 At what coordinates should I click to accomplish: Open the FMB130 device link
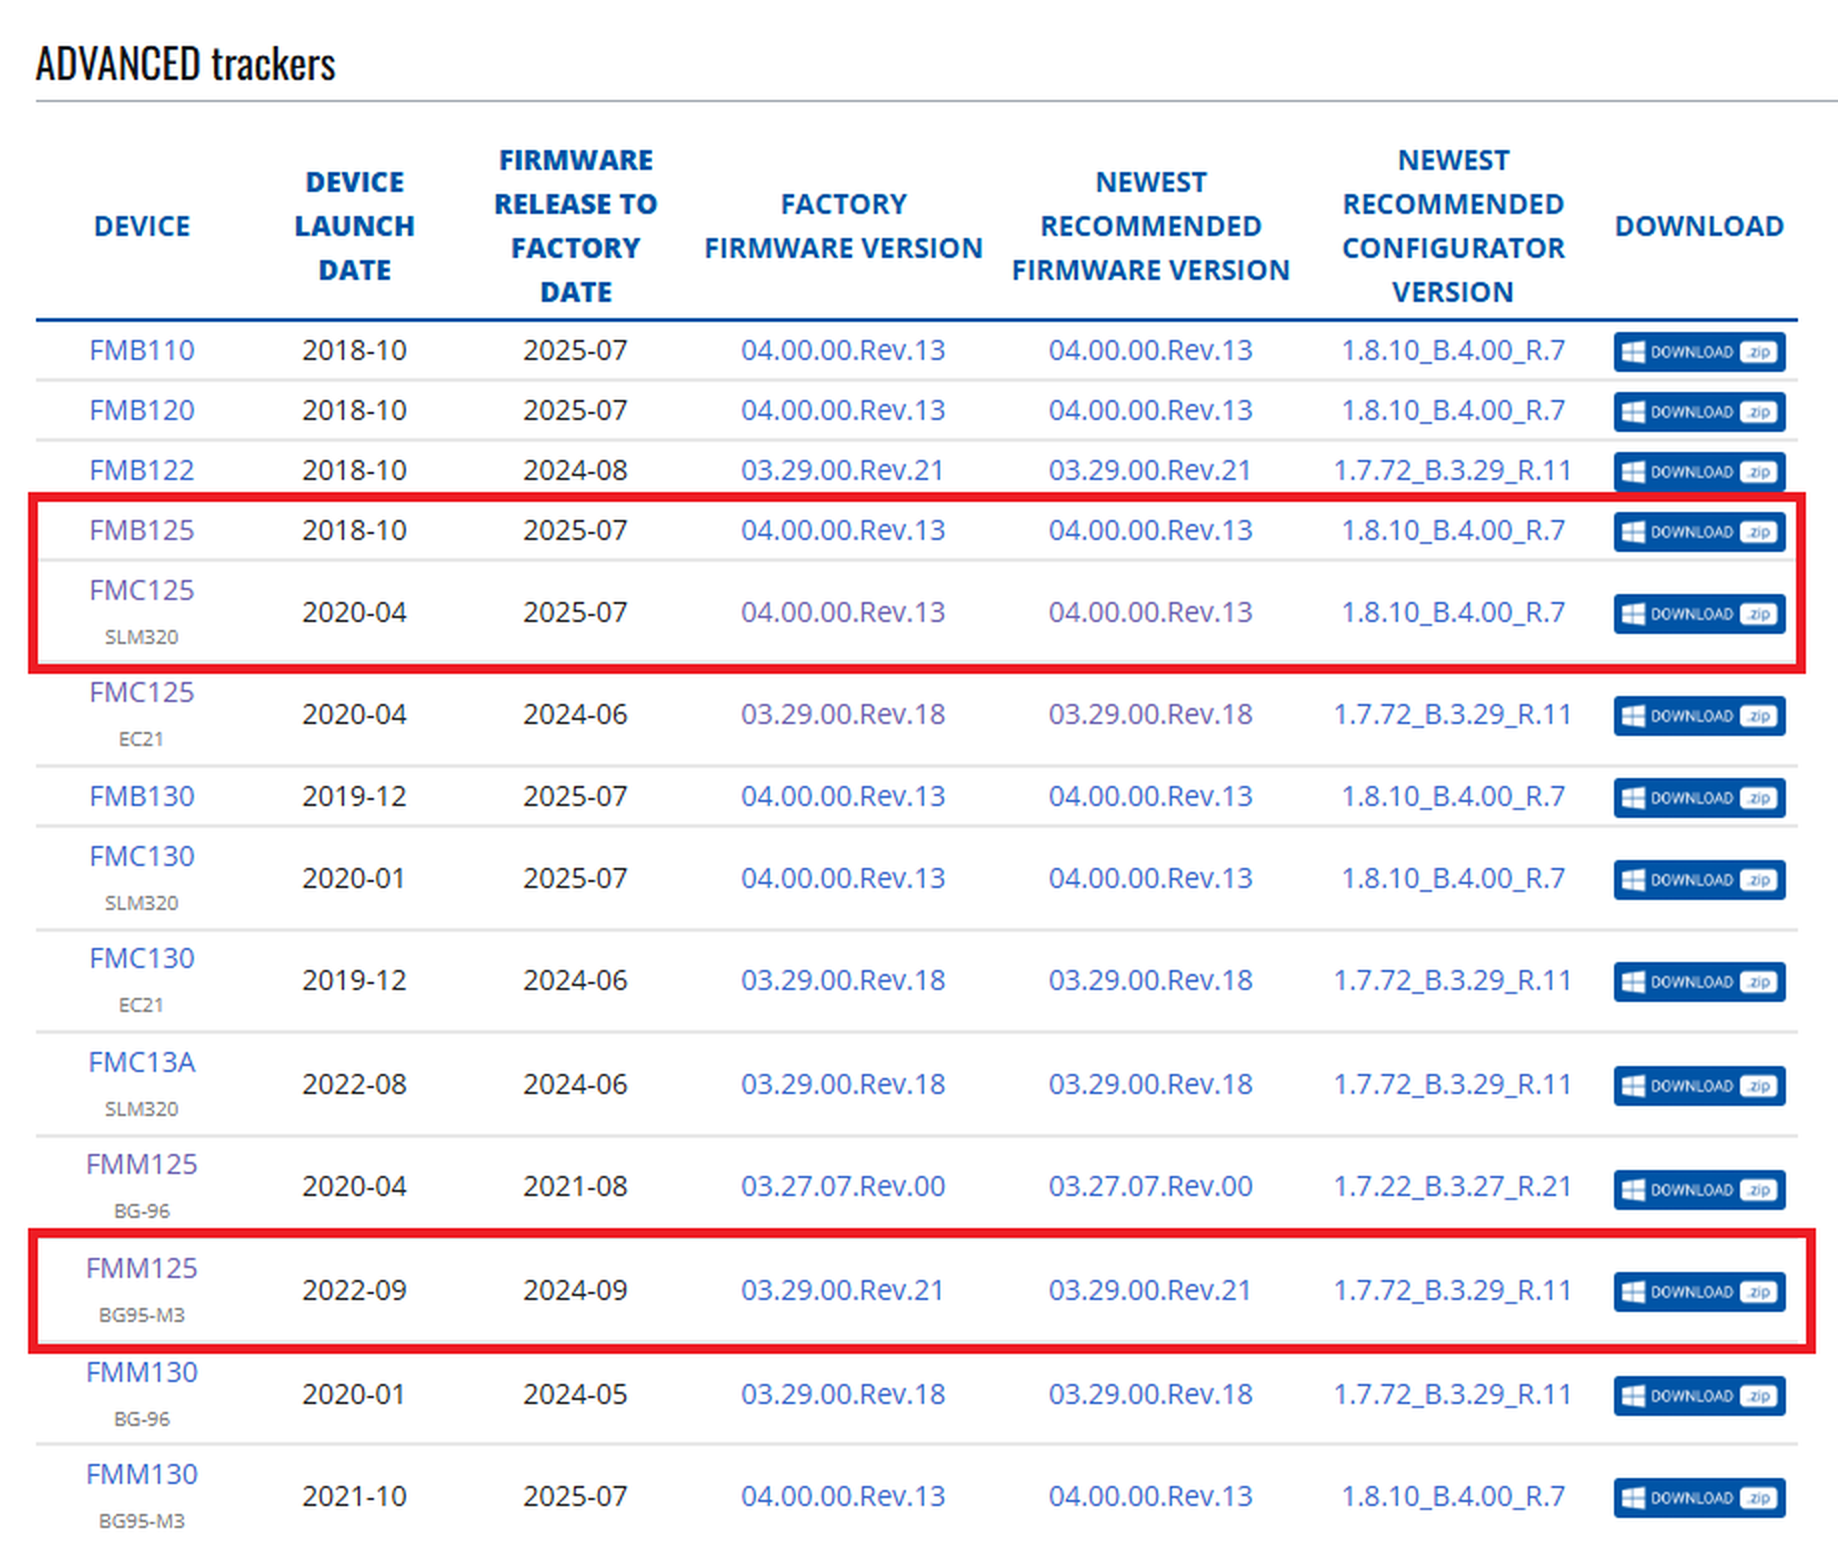[x=142, y=796]
